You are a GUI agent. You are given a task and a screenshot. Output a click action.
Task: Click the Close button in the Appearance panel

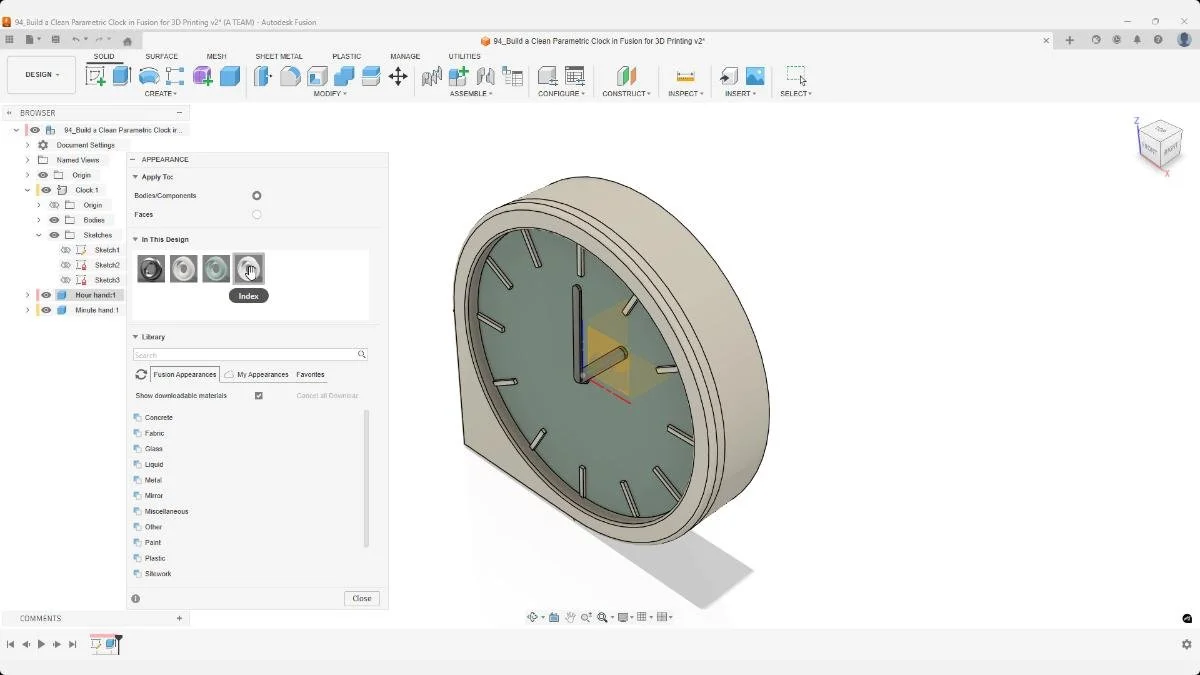[361, 598]
